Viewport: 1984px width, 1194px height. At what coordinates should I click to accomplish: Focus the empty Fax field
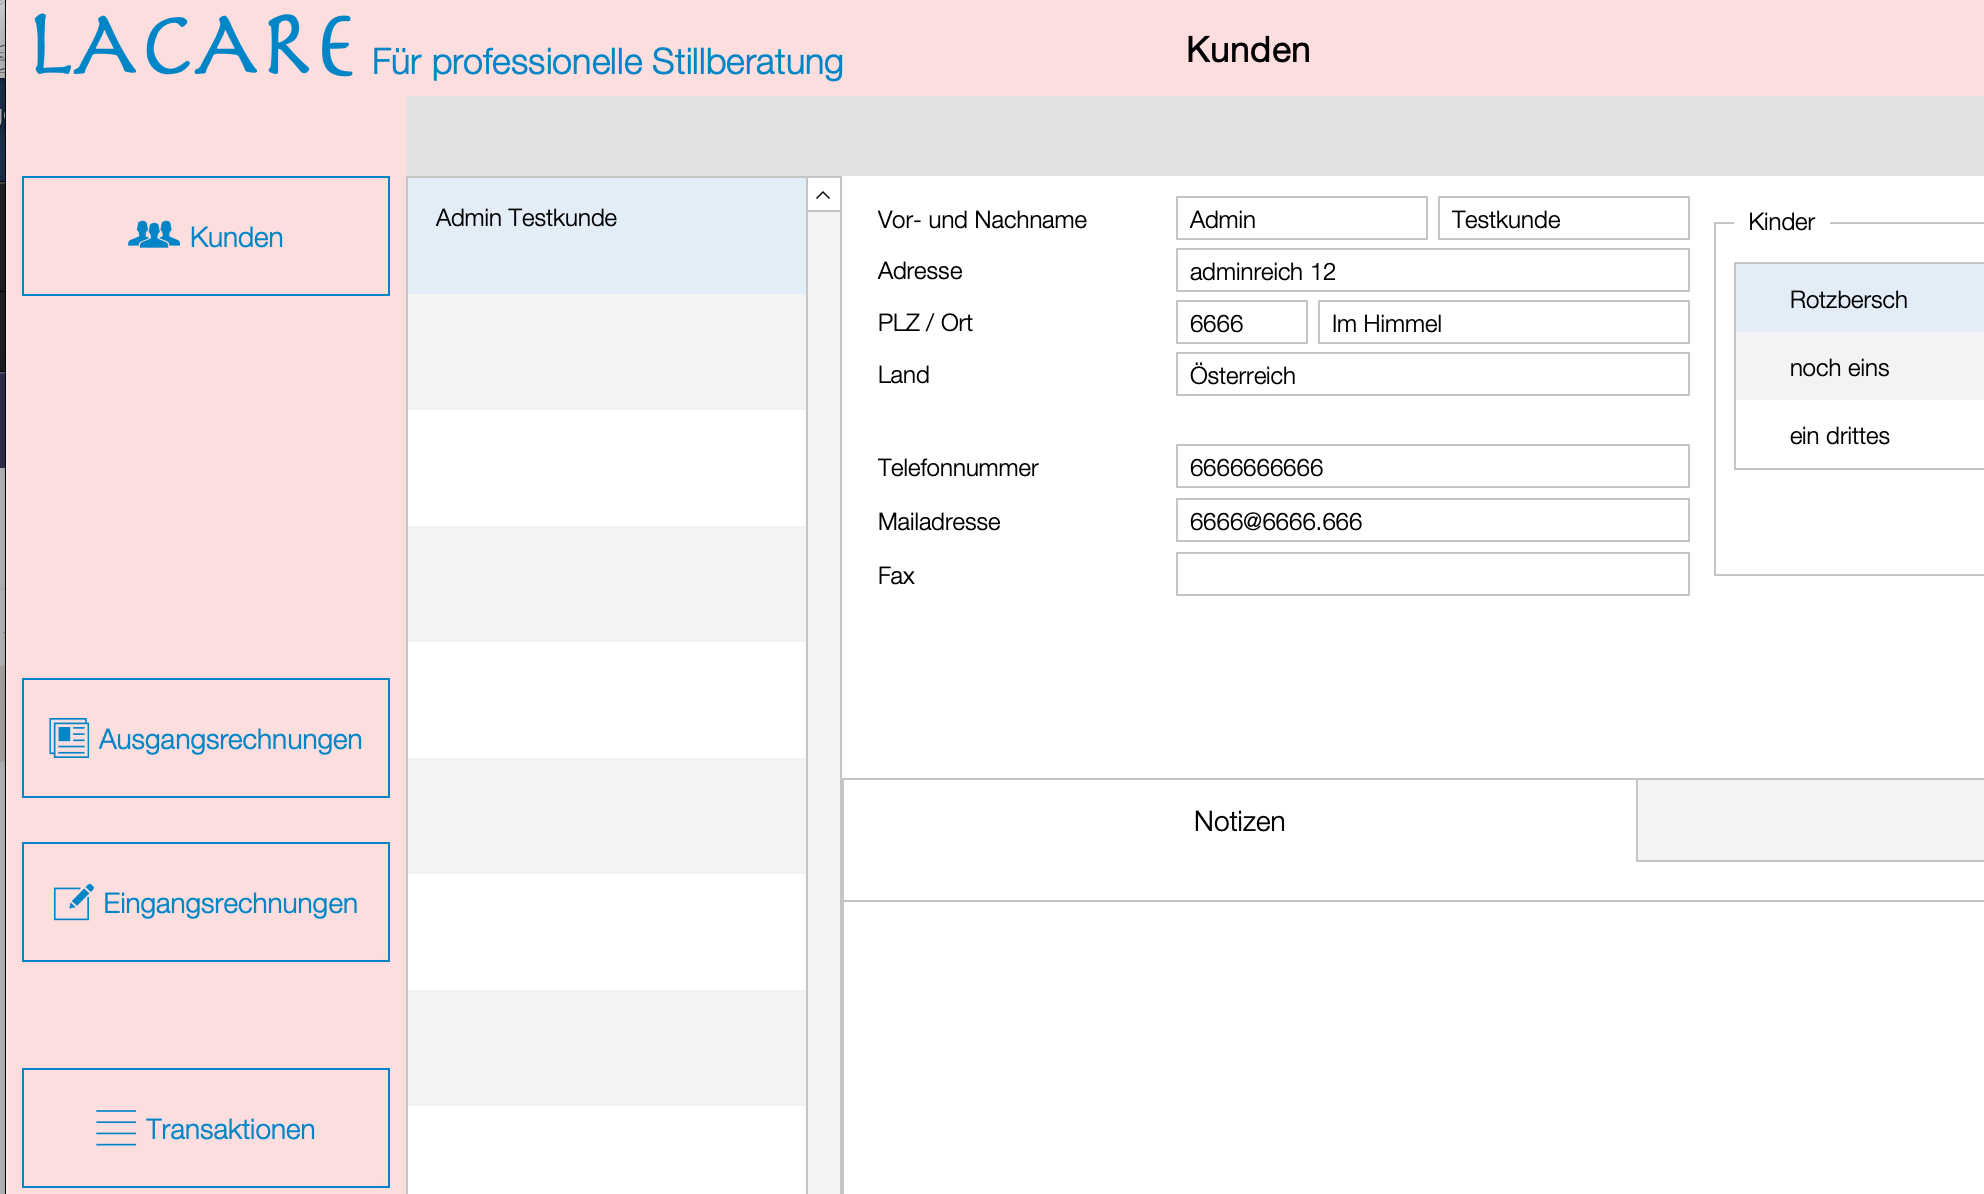point(1431,575)
